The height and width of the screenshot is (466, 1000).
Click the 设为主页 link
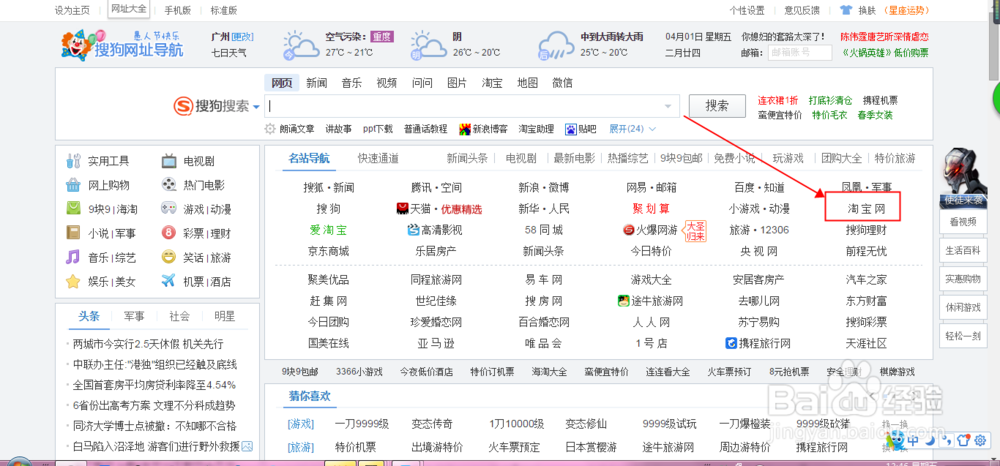(x=72, y=10)
